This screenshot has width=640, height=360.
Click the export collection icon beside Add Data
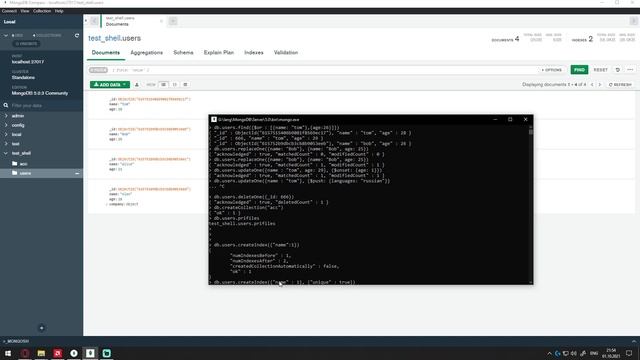tap(137, 84)
